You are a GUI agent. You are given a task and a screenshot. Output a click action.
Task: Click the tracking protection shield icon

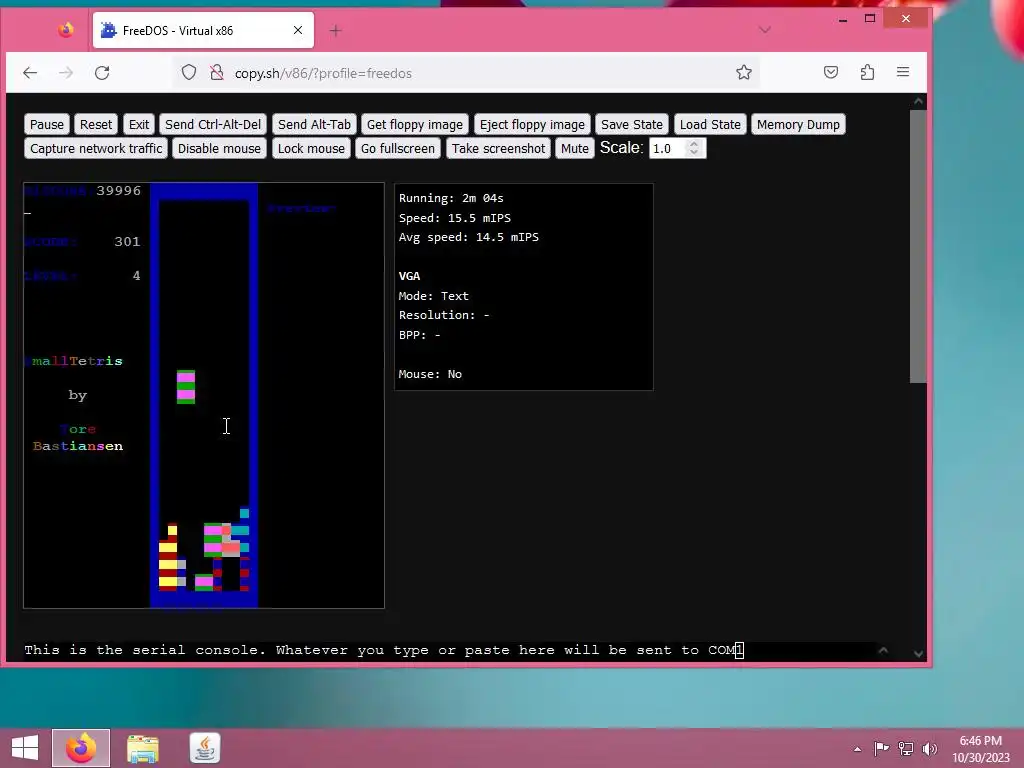[189, 72]
